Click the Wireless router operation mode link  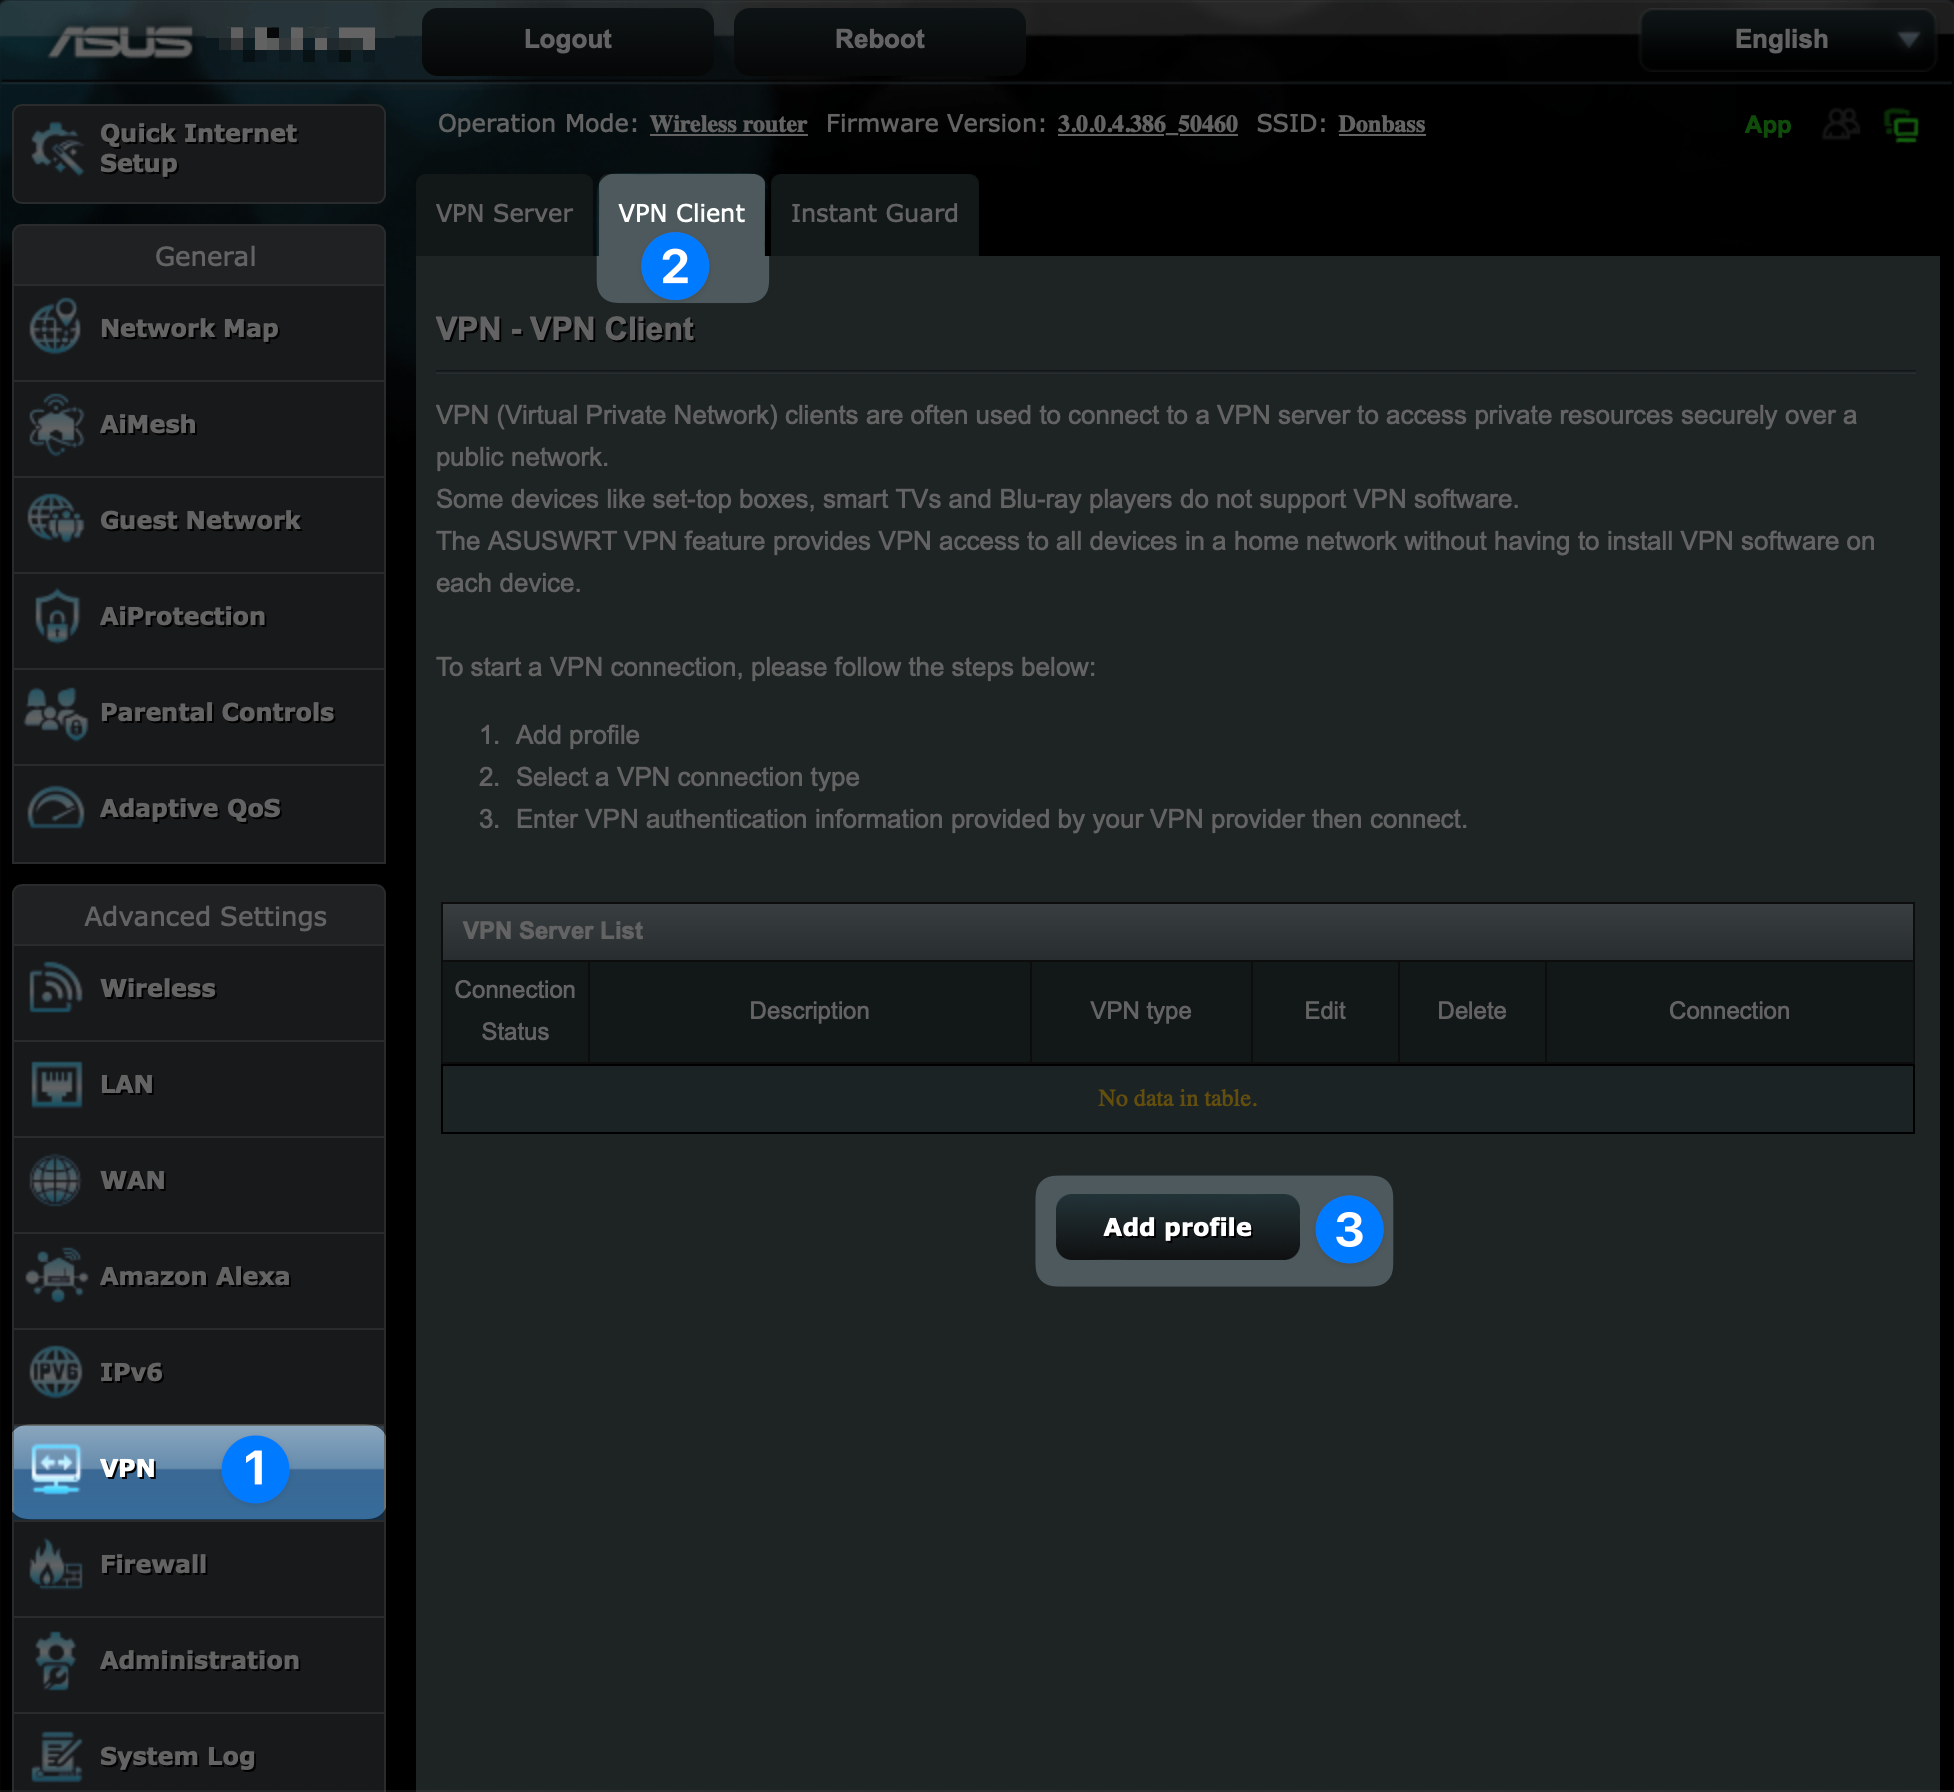tap(728, 125)
